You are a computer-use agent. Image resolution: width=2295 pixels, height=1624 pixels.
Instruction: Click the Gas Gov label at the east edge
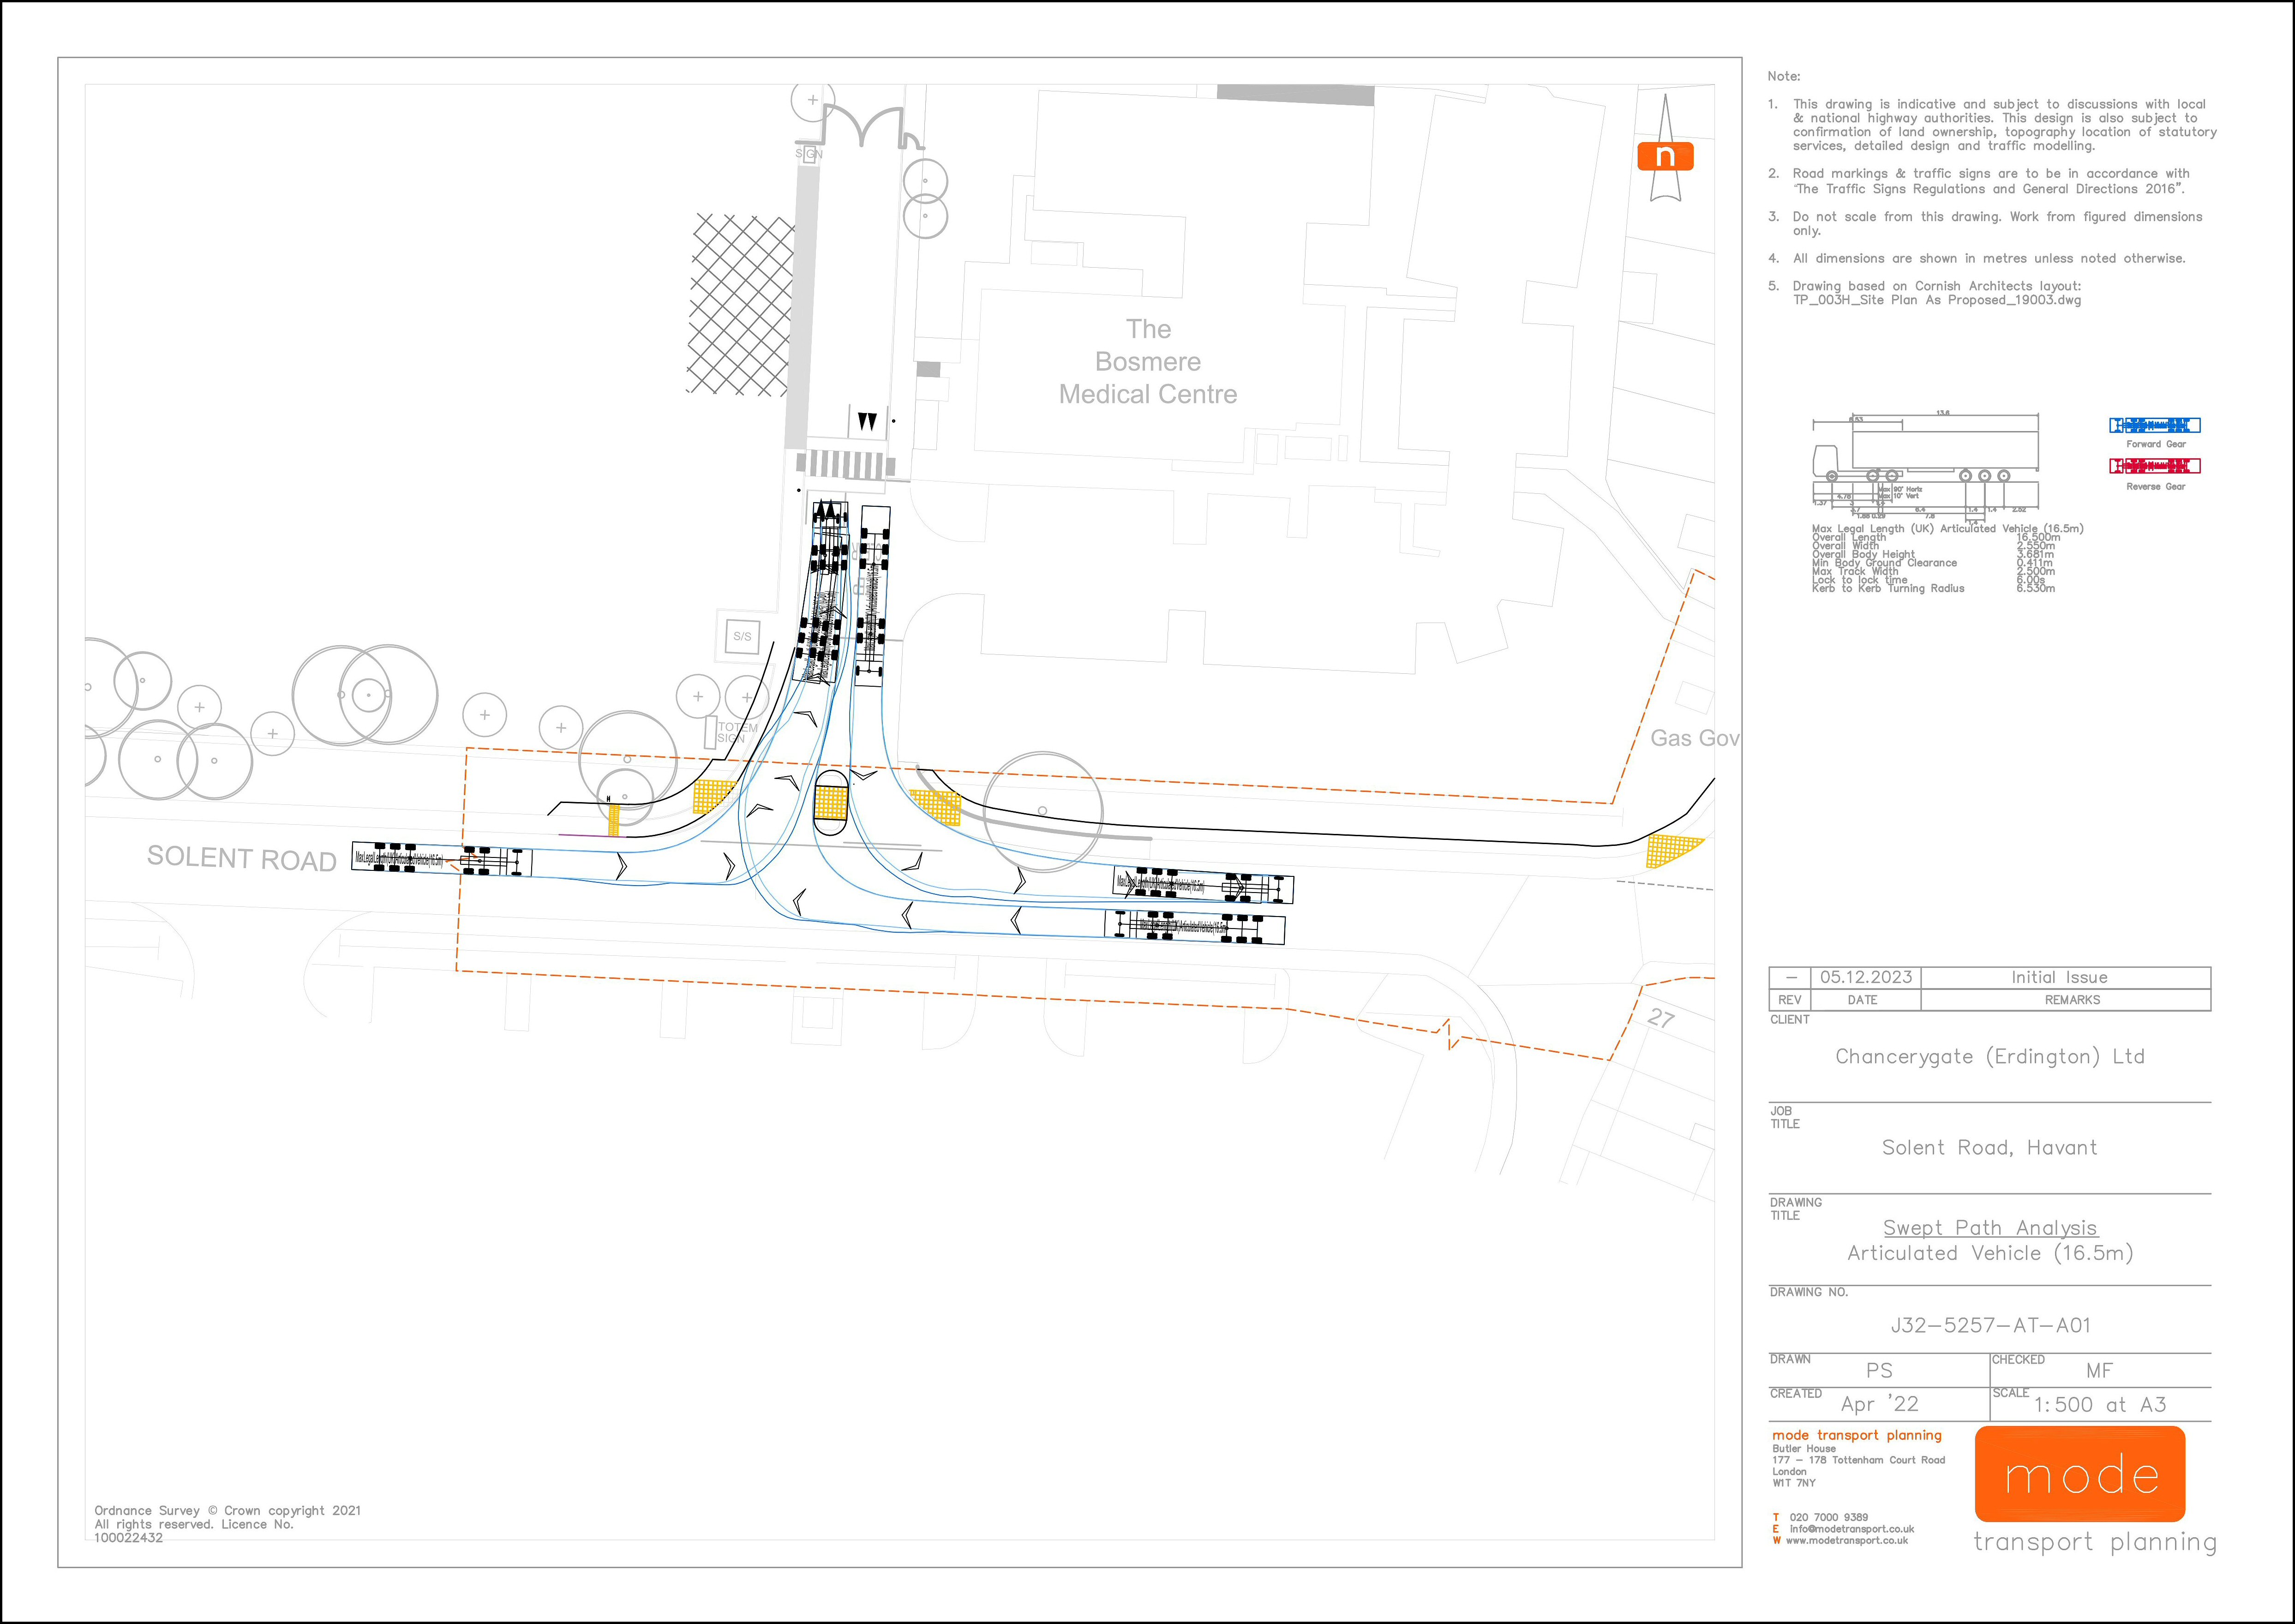(x=1694, y=738)
